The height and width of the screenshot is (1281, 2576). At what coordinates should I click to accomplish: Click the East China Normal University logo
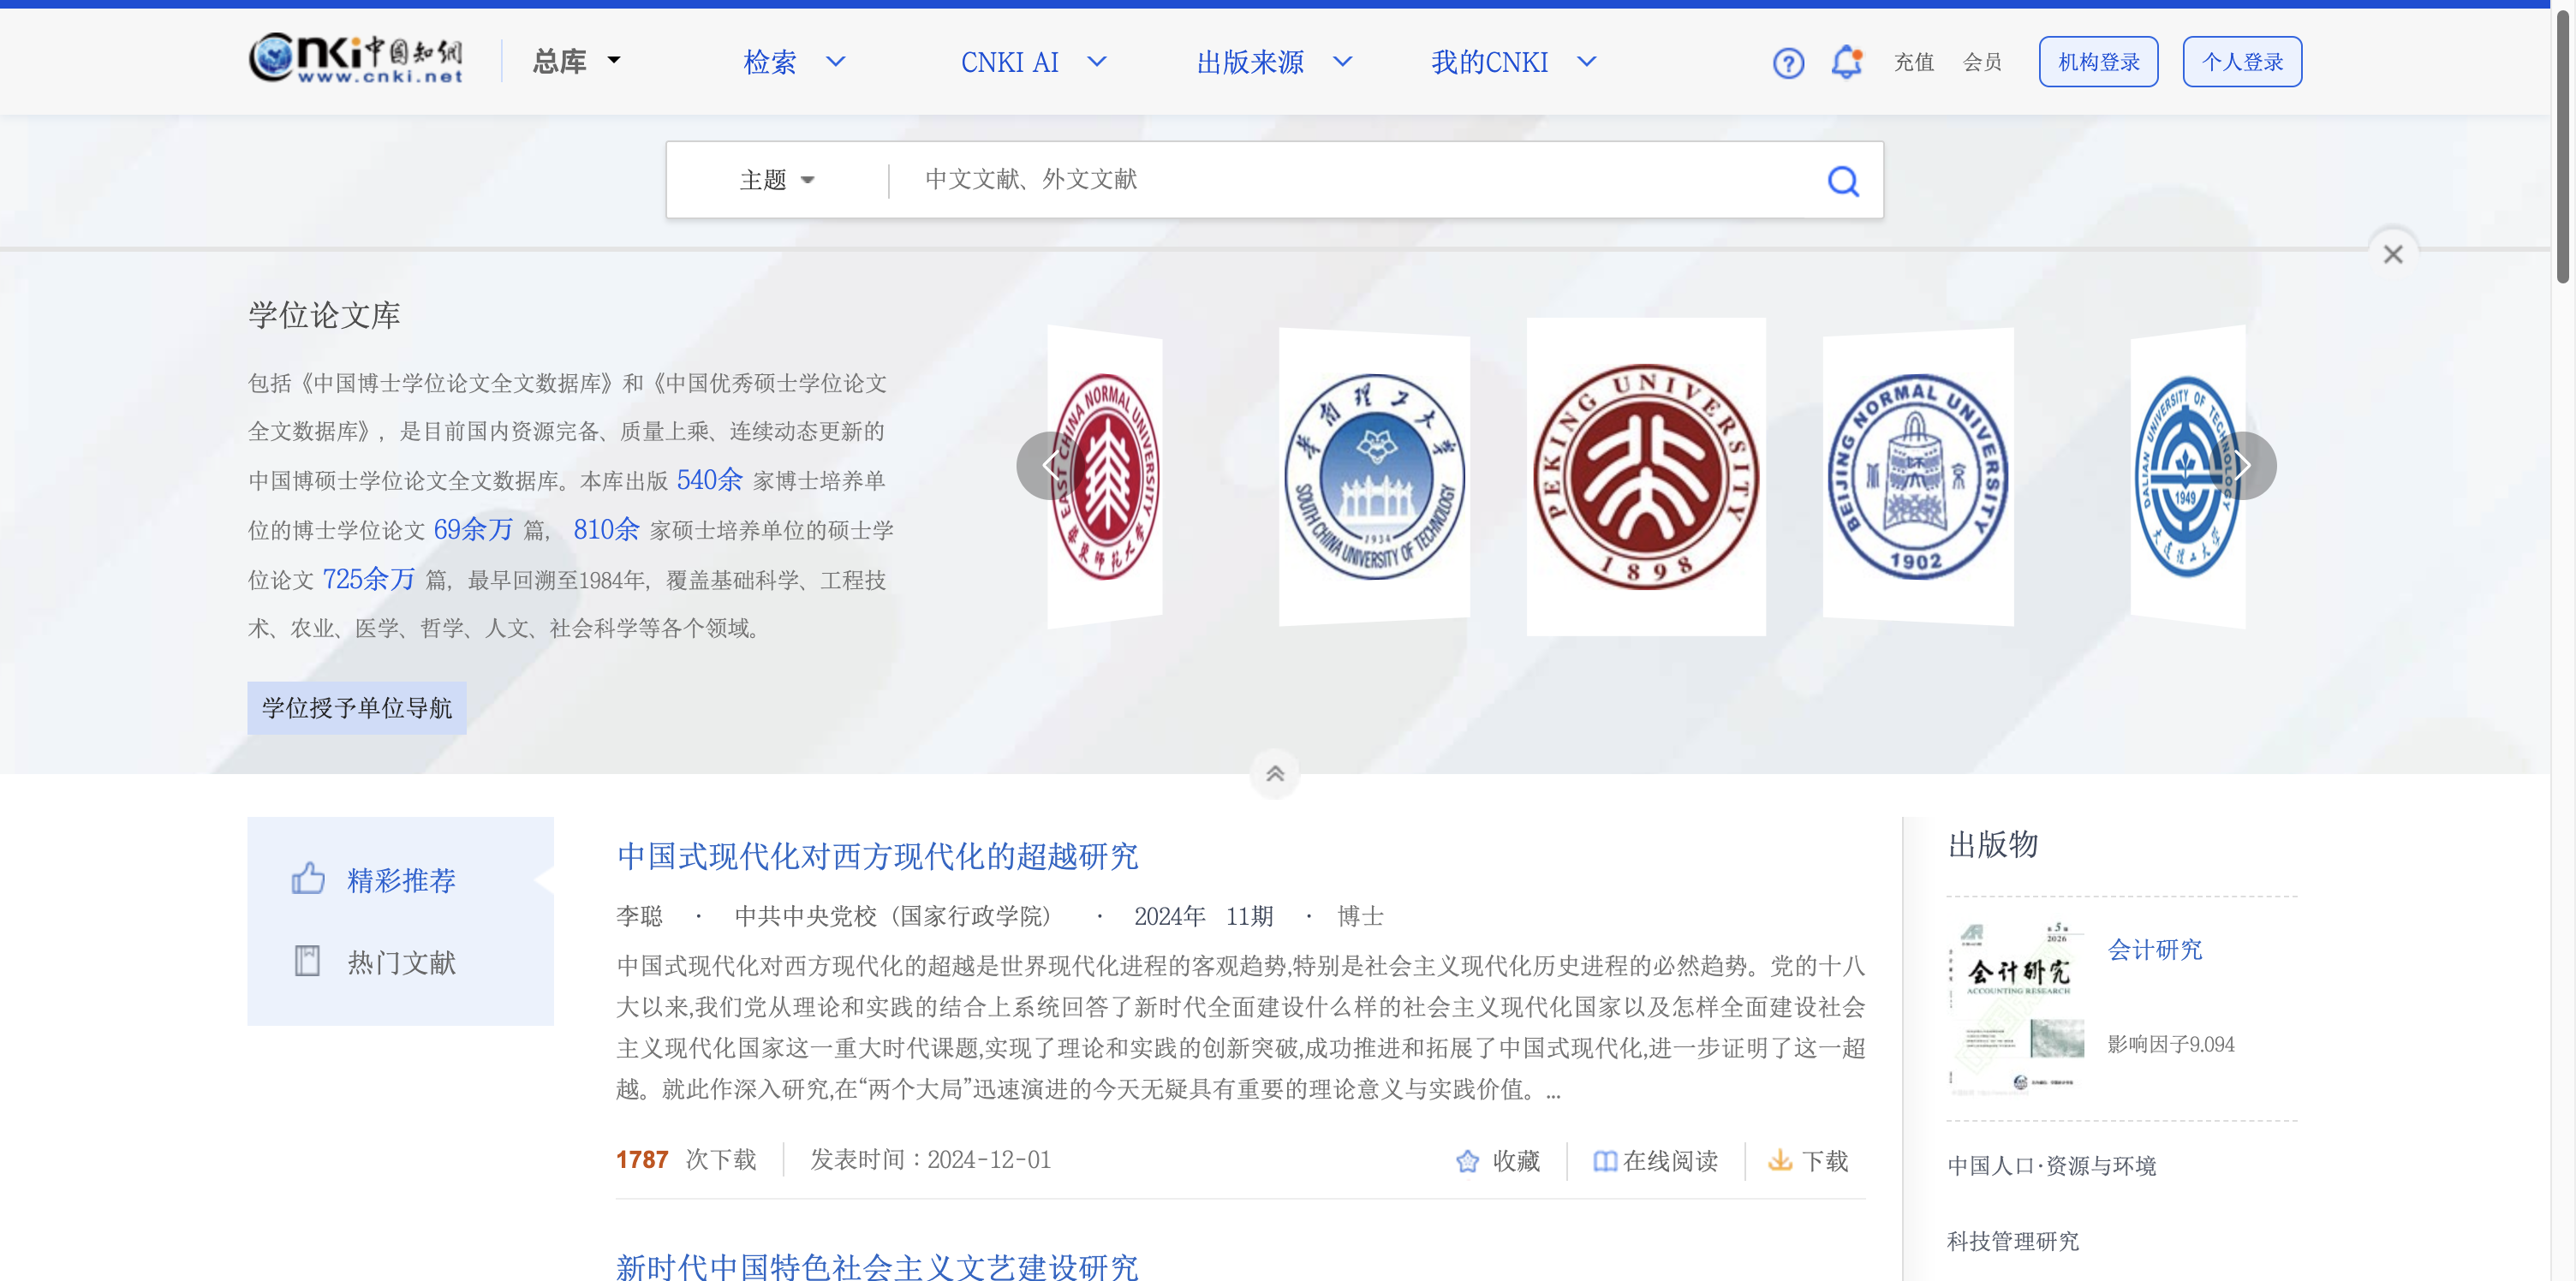1105,477
